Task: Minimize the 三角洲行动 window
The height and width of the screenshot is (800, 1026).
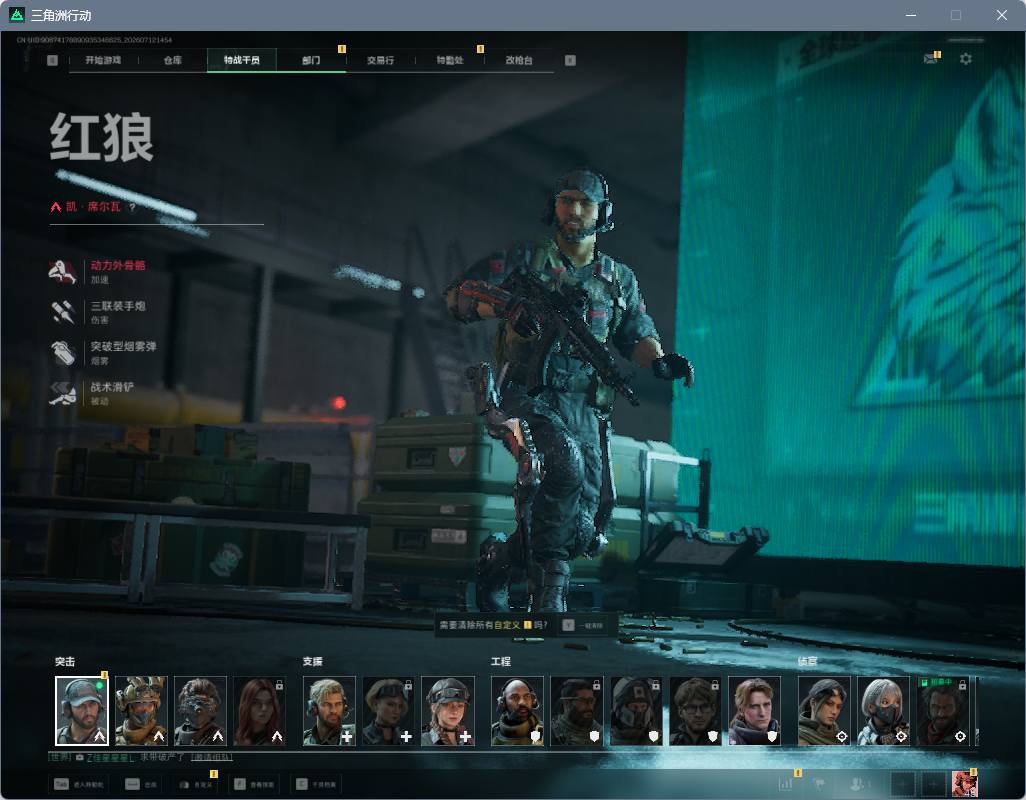Action: click(910, 15)
